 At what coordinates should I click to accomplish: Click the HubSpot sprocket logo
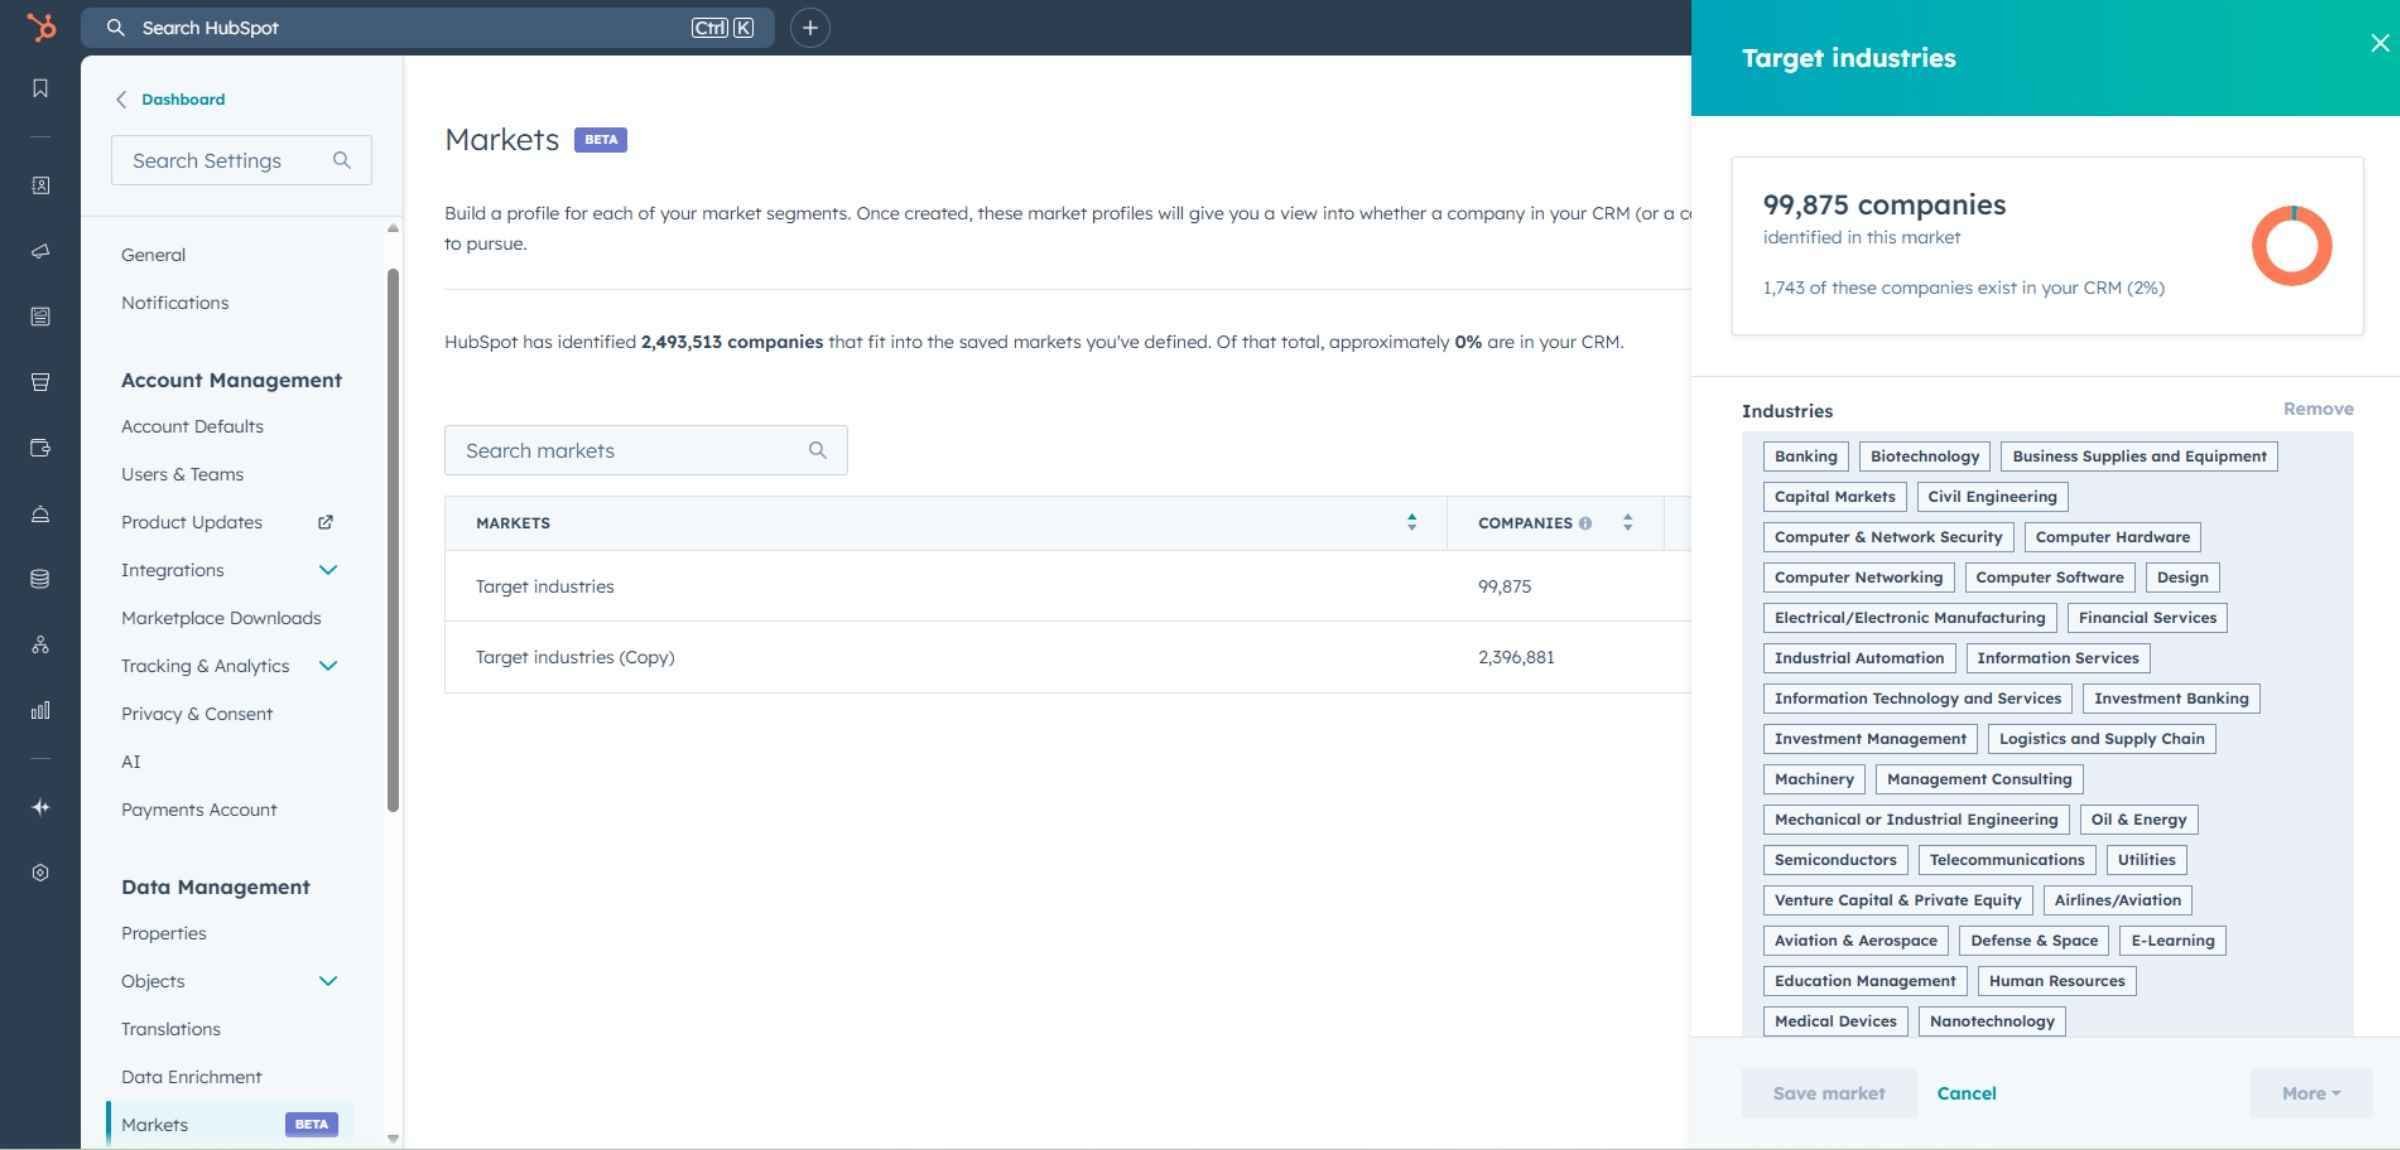40,27
